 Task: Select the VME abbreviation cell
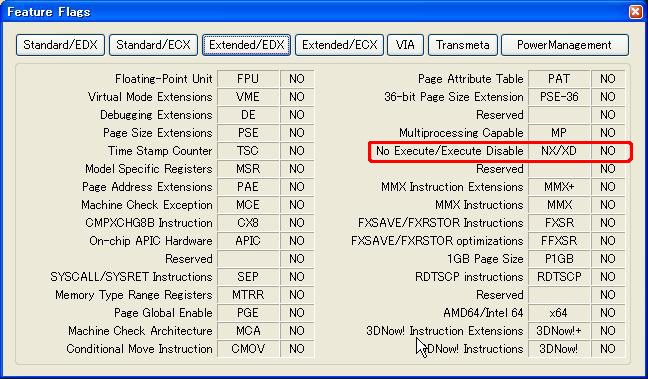pos(248,97)
